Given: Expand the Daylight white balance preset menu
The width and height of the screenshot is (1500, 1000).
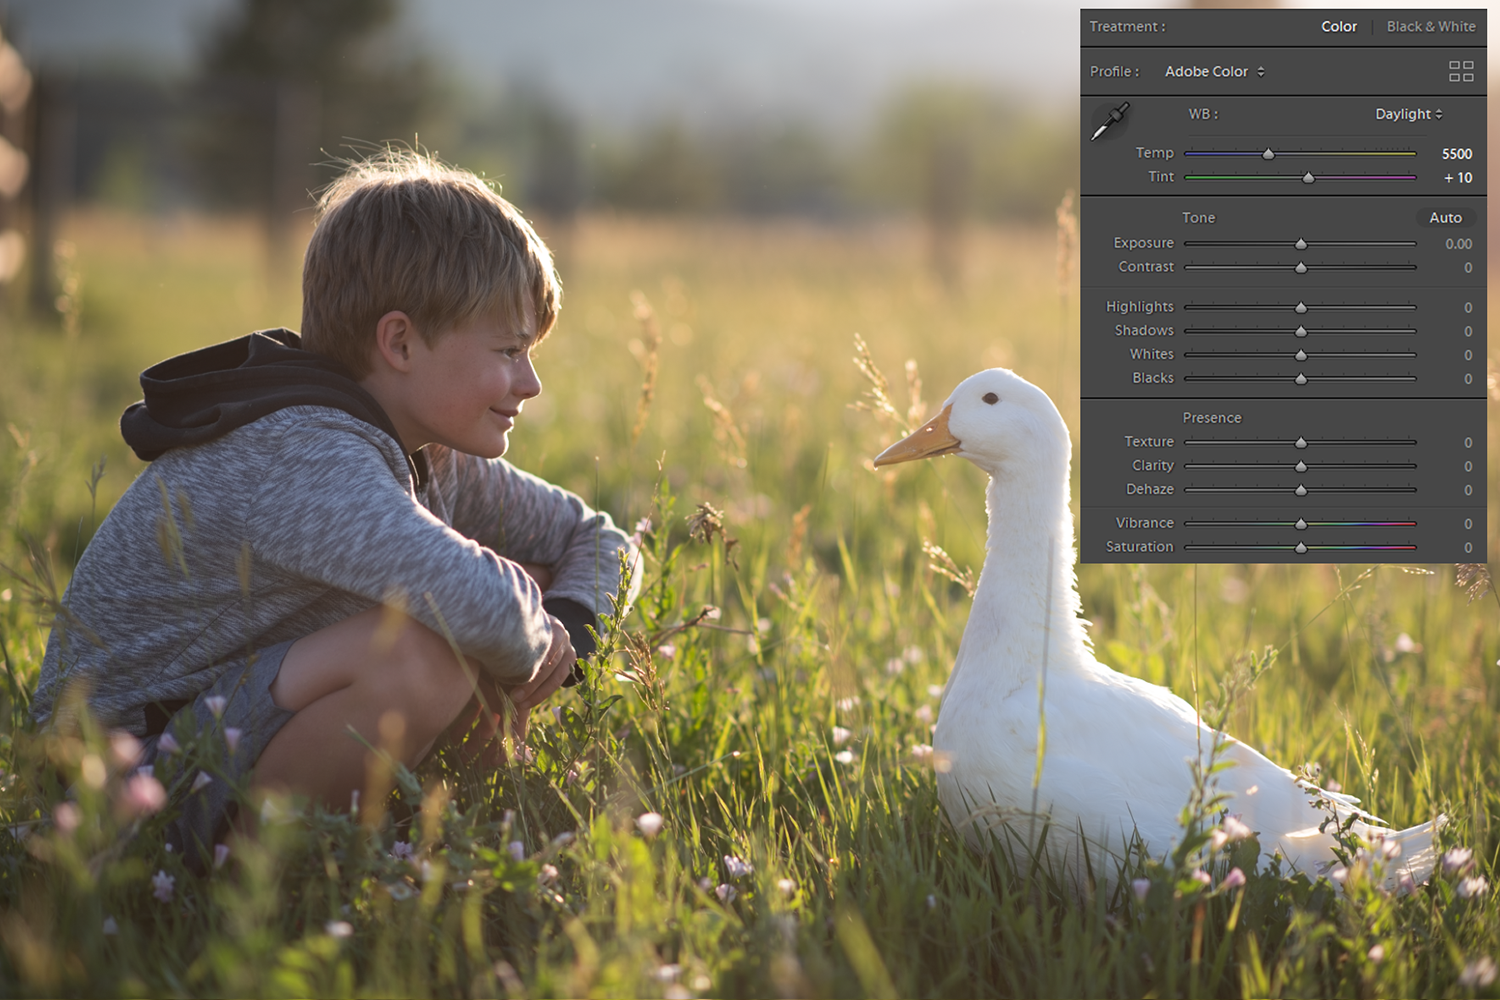Looking at the screenshot, I should tap(1408, 114).
